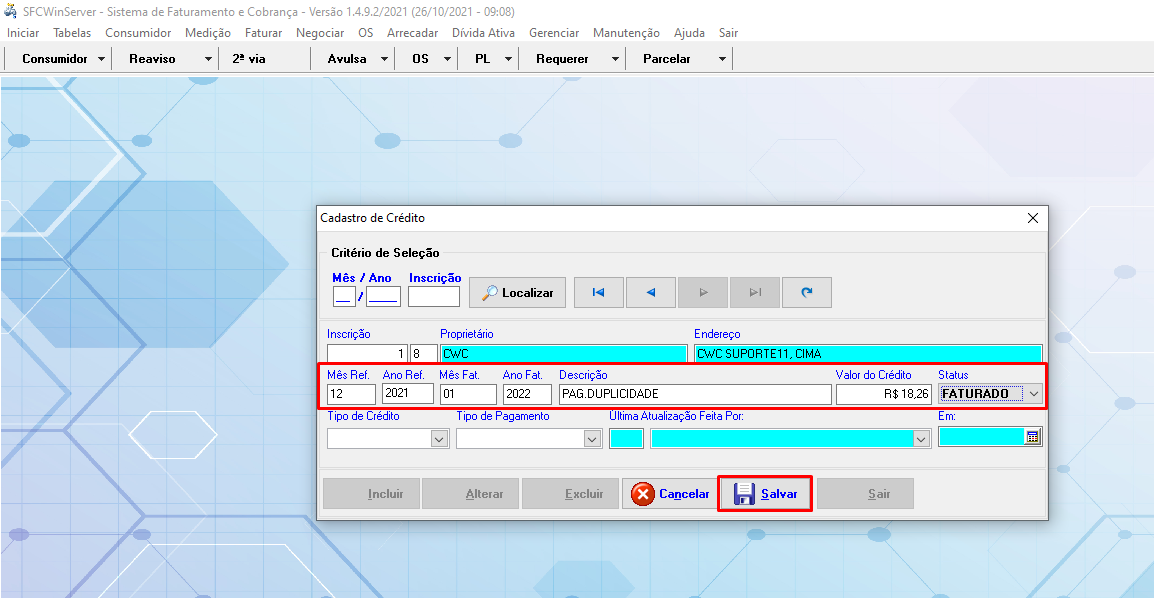Click the Inscrição search criteria field

pyautogui.click(x=433, y=296)
